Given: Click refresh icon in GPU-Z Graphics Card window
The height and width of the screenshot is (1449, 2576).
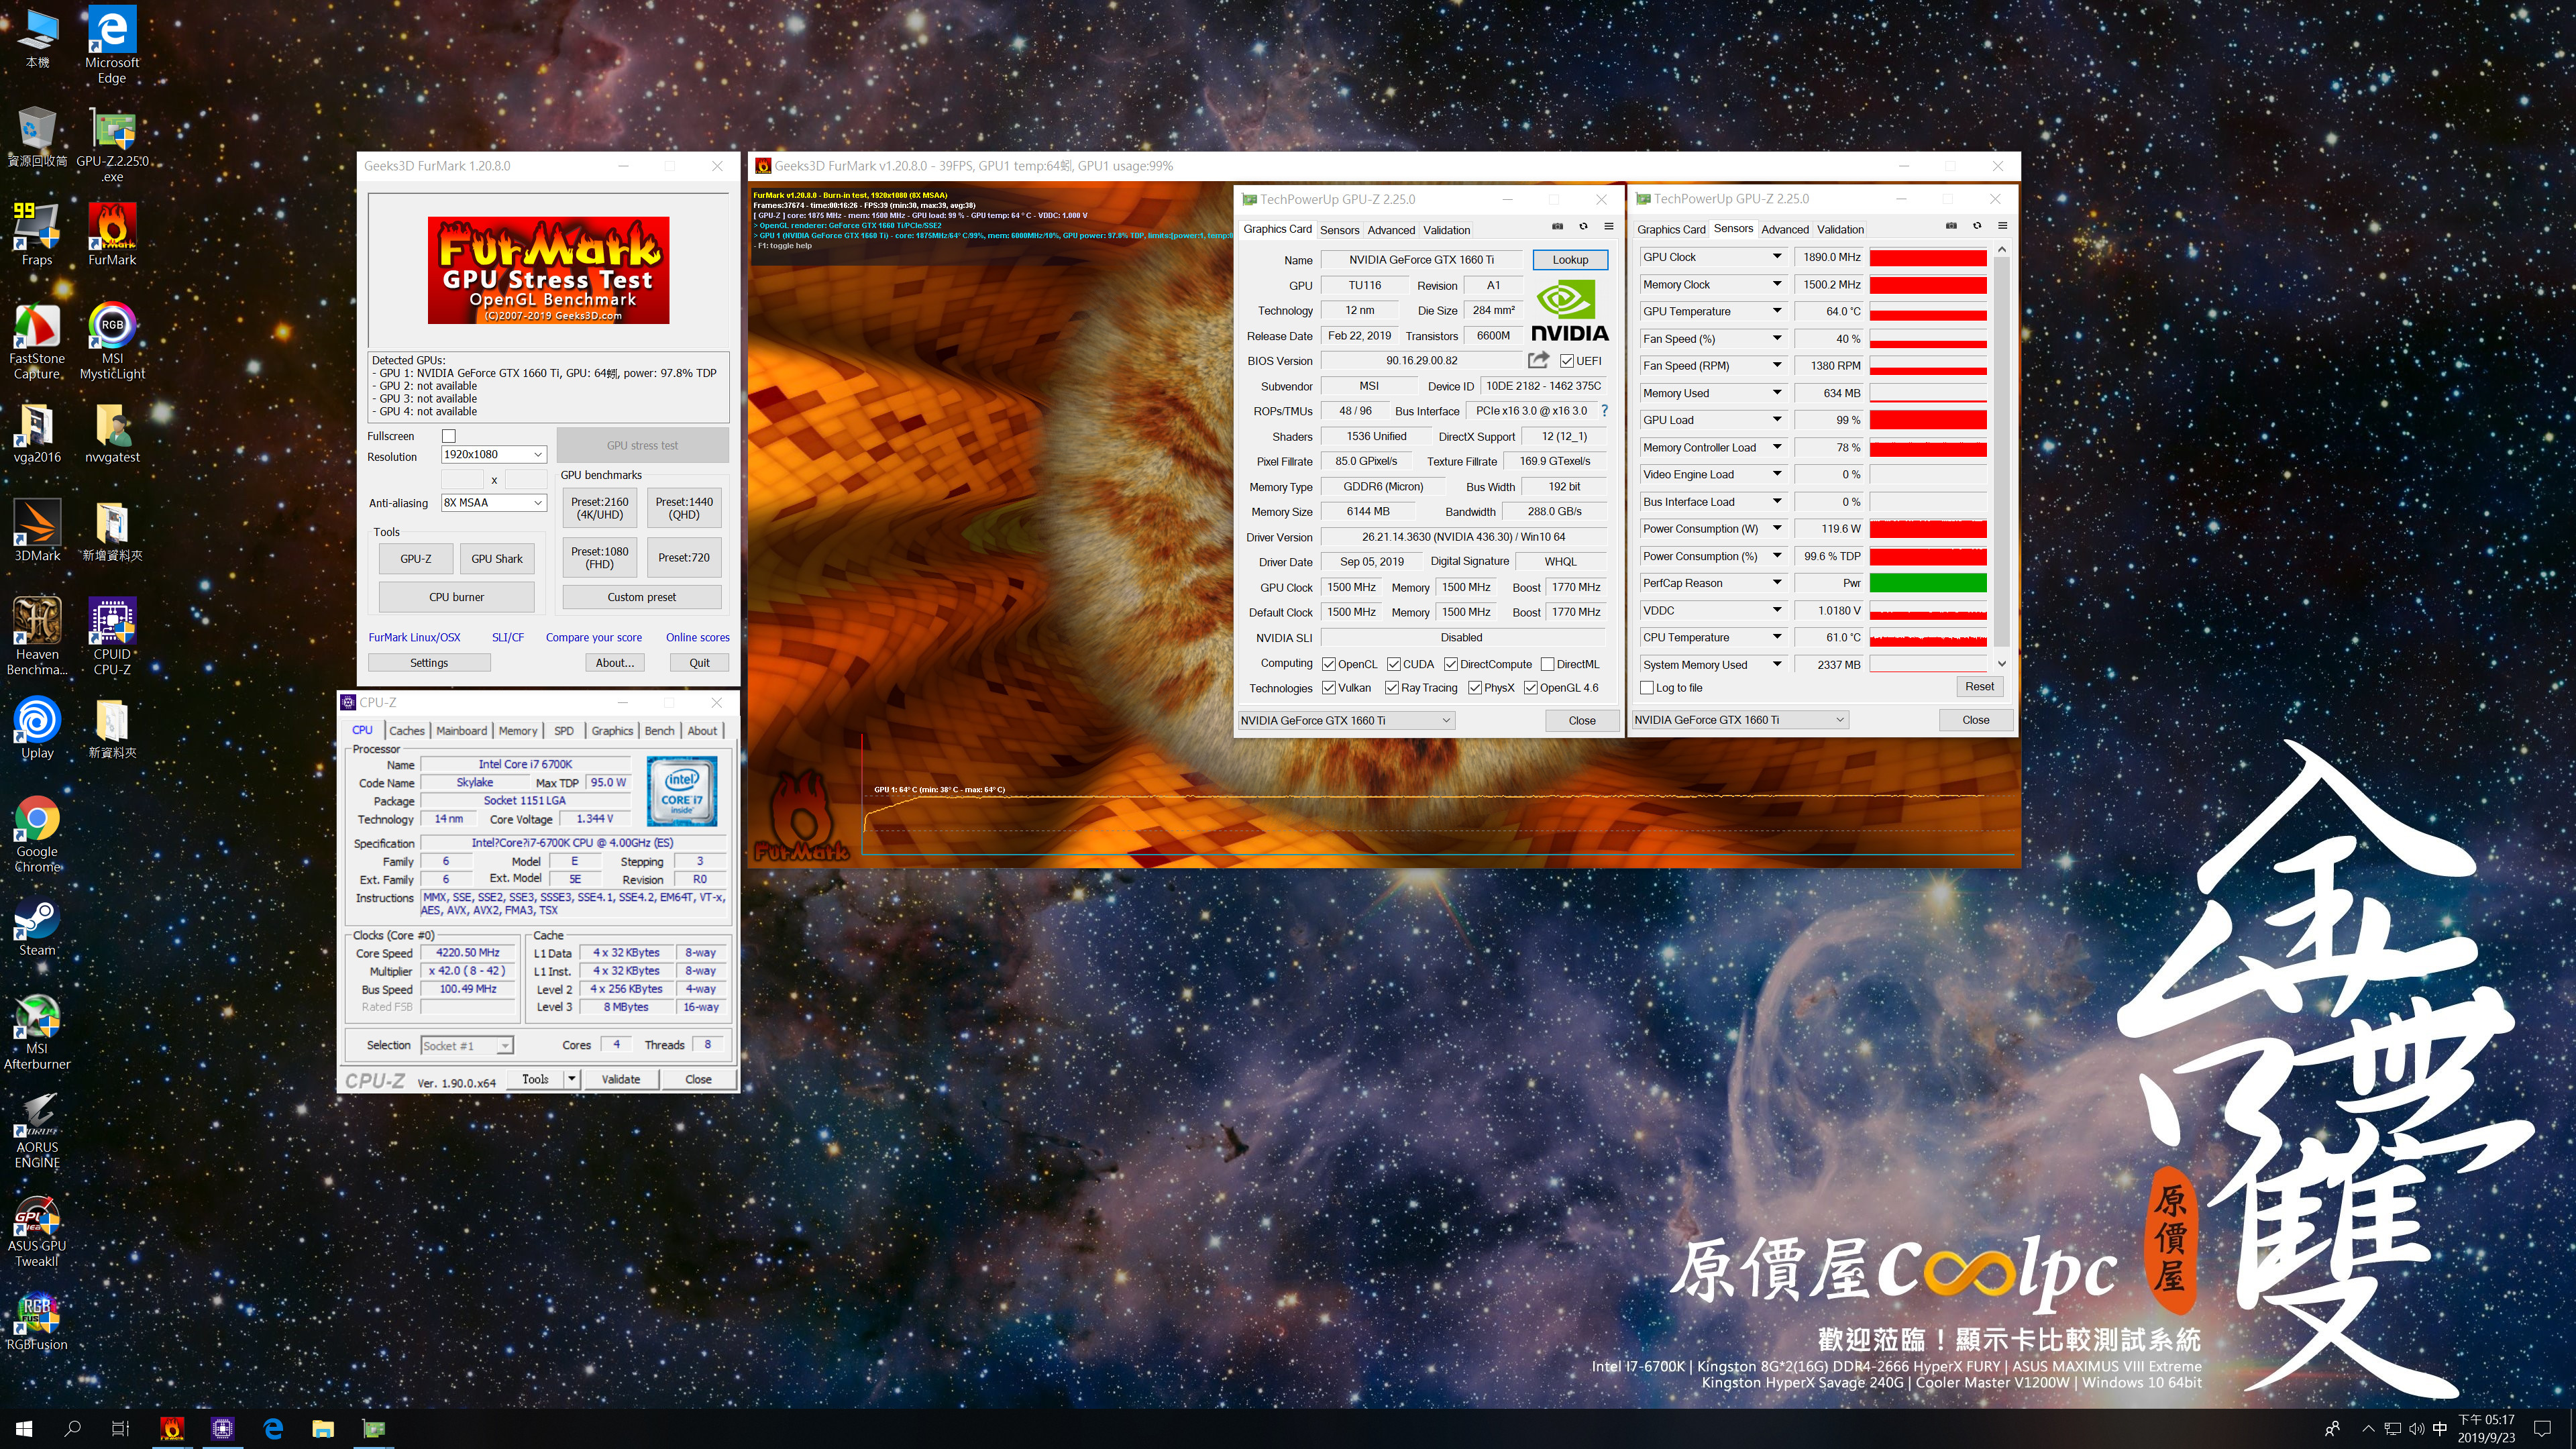Looking at the screenshot, I should [1583, 226].
